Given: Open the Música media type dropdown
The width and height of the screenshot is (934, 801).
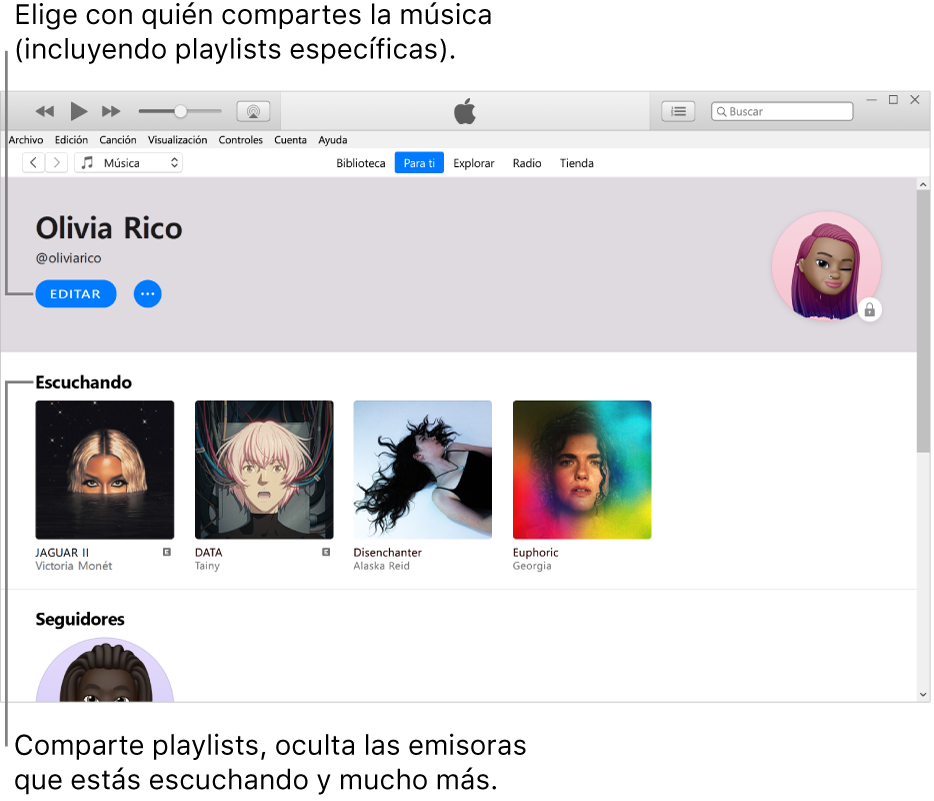Looking at the screenshot, I should pyautogui.click(x=128, y=162).
